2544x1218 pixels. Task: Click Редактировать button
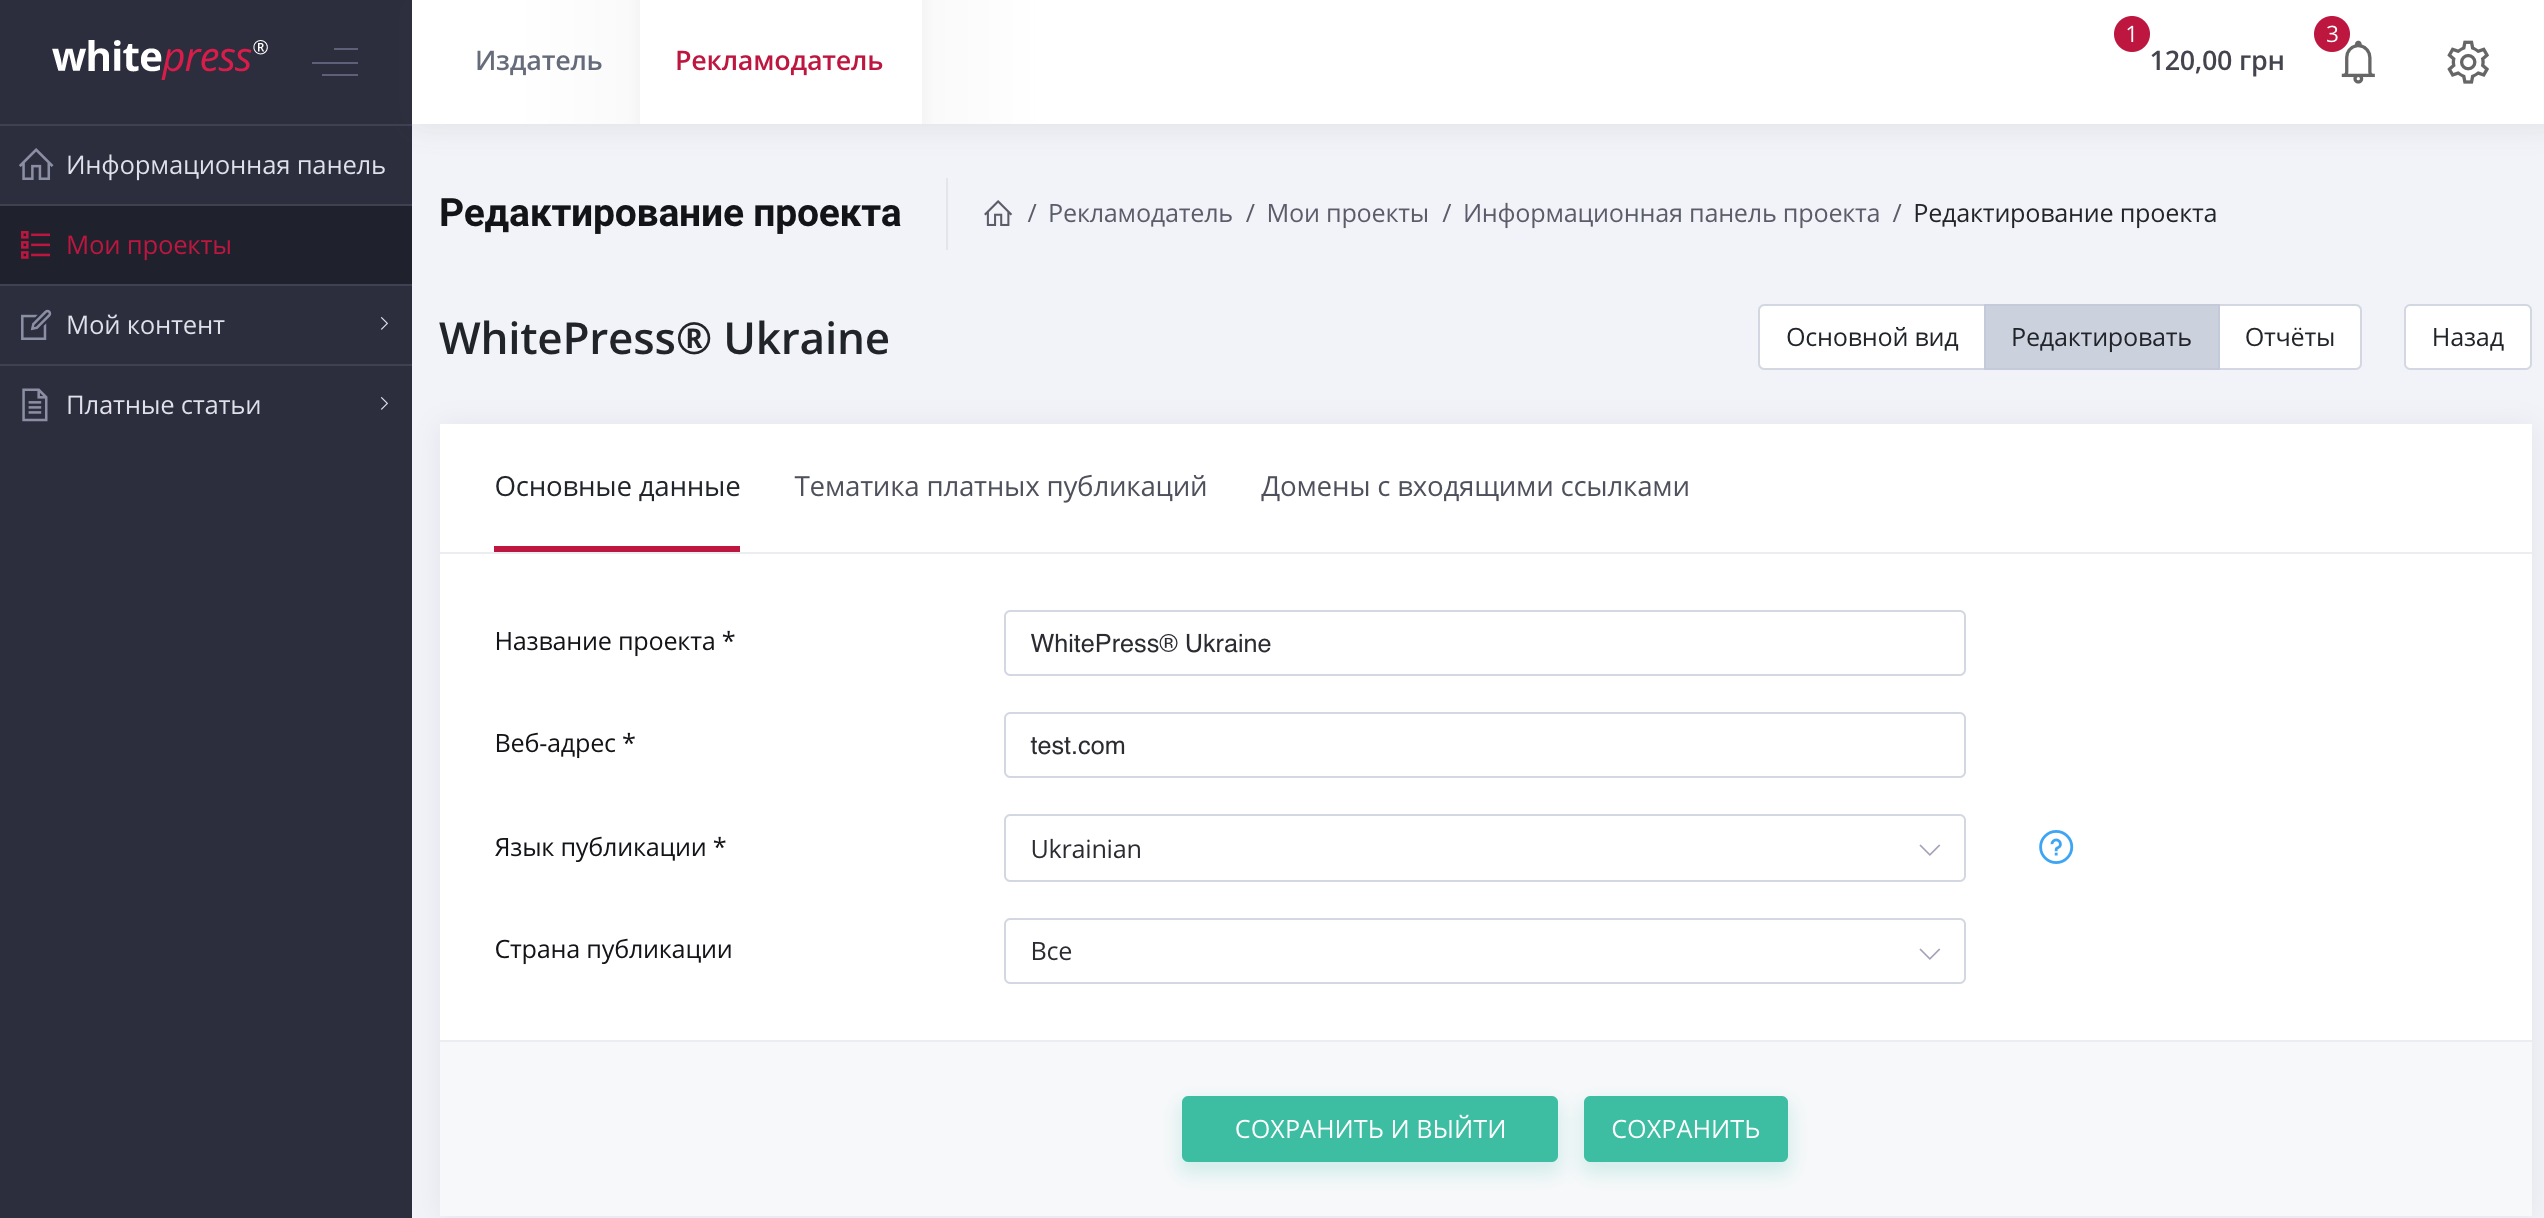tap(2101, 337)
